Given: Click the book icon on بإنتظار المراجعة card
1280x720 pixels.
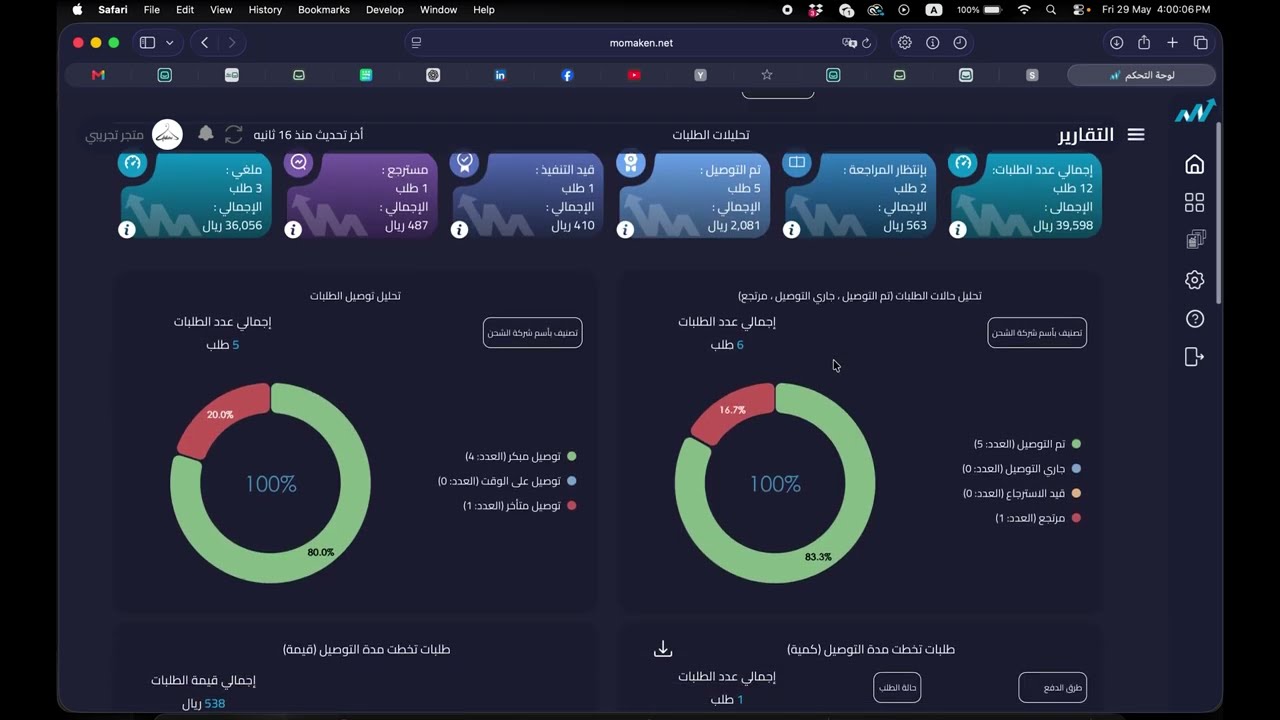Looking at the screenshot, I should pyautogui.click(x=797, y=163).
